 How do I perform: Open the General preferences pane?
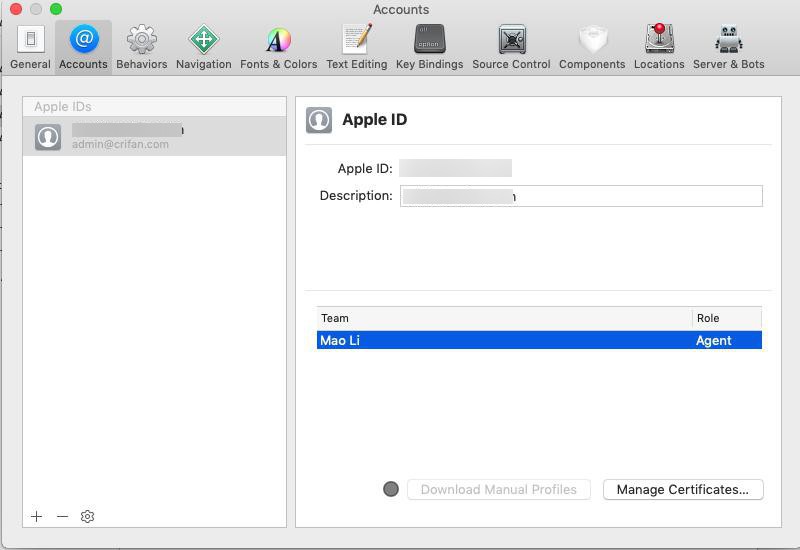[x=30, y=47]
